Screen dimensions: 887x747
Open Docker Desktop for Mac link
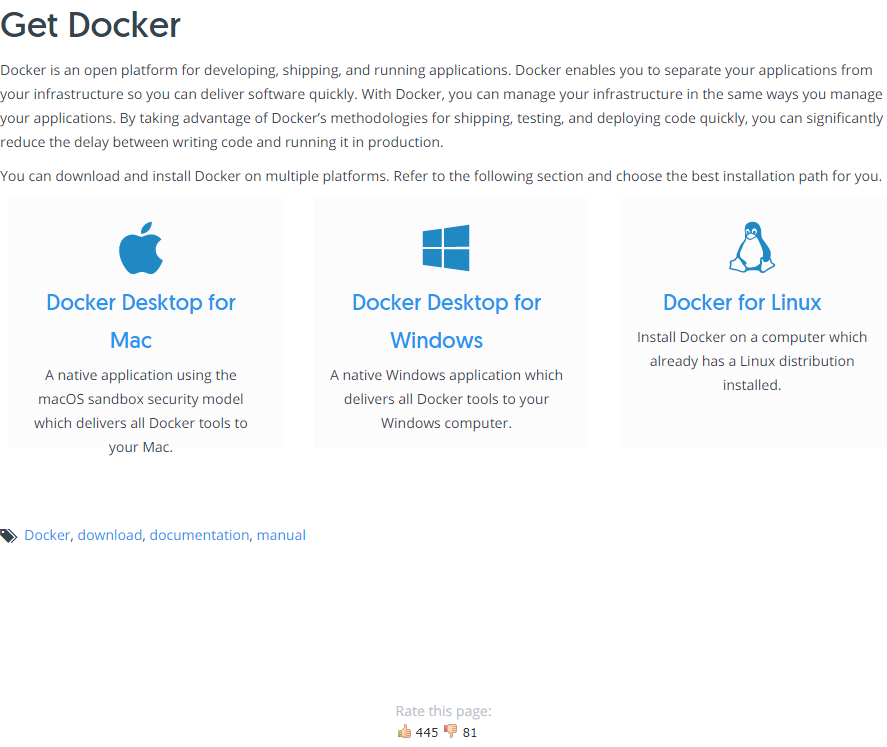(x=141, y=321)
